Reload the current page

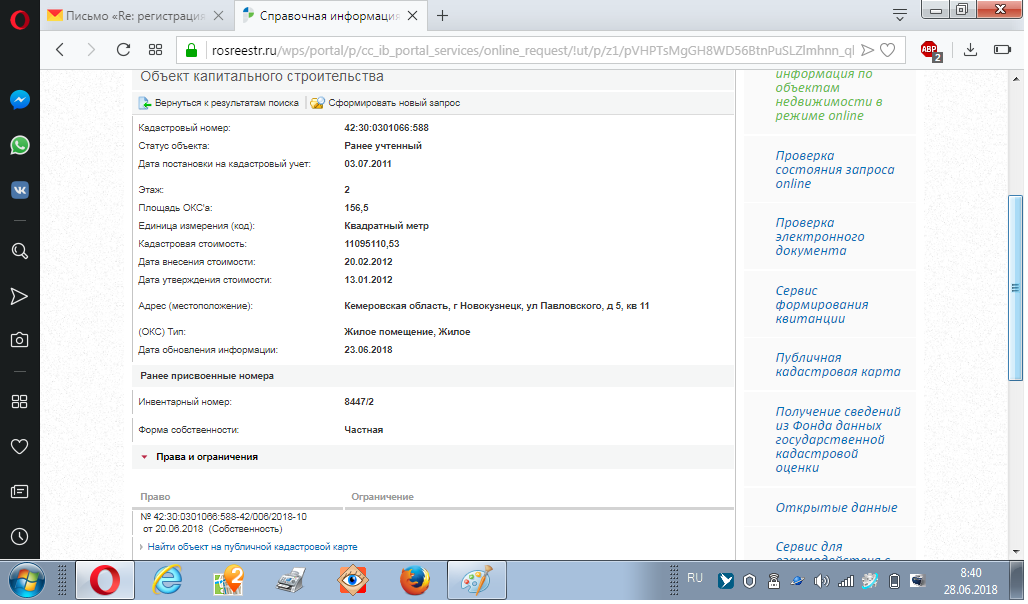(x=123, y=49)
